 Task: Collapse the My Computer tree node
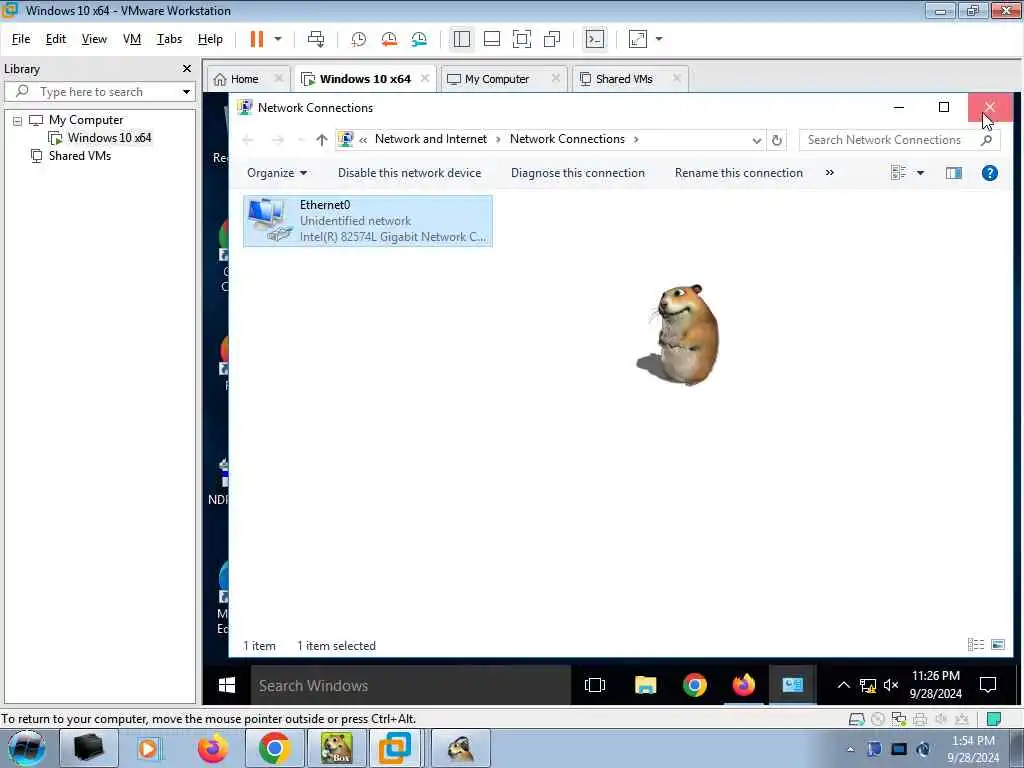click(x=18, y=121)
